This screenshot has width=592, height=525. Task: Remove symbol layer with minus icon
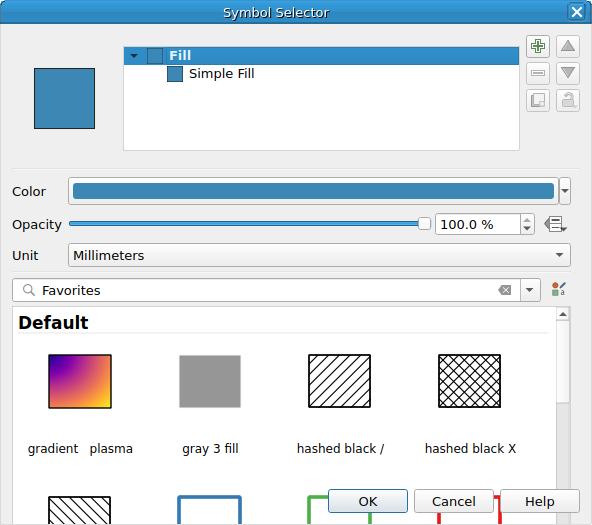[x=538, y=73]
